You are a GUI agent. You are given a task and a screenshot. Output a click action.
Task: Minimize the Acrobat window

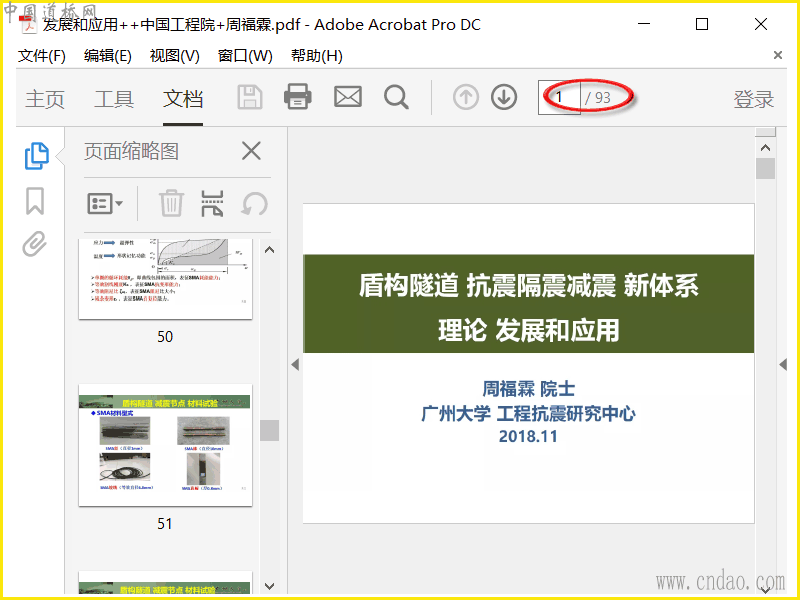644,24
